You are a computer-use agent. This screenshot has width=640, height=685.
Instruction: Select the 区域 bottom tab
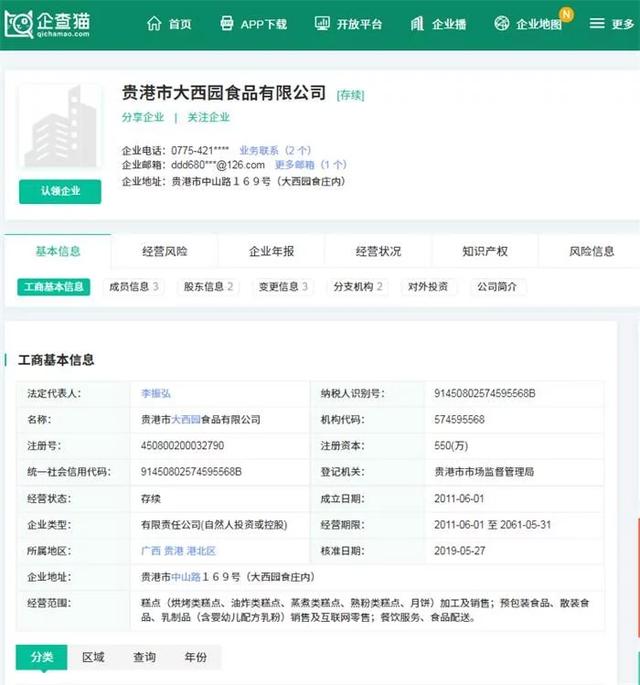pos(93,657)
